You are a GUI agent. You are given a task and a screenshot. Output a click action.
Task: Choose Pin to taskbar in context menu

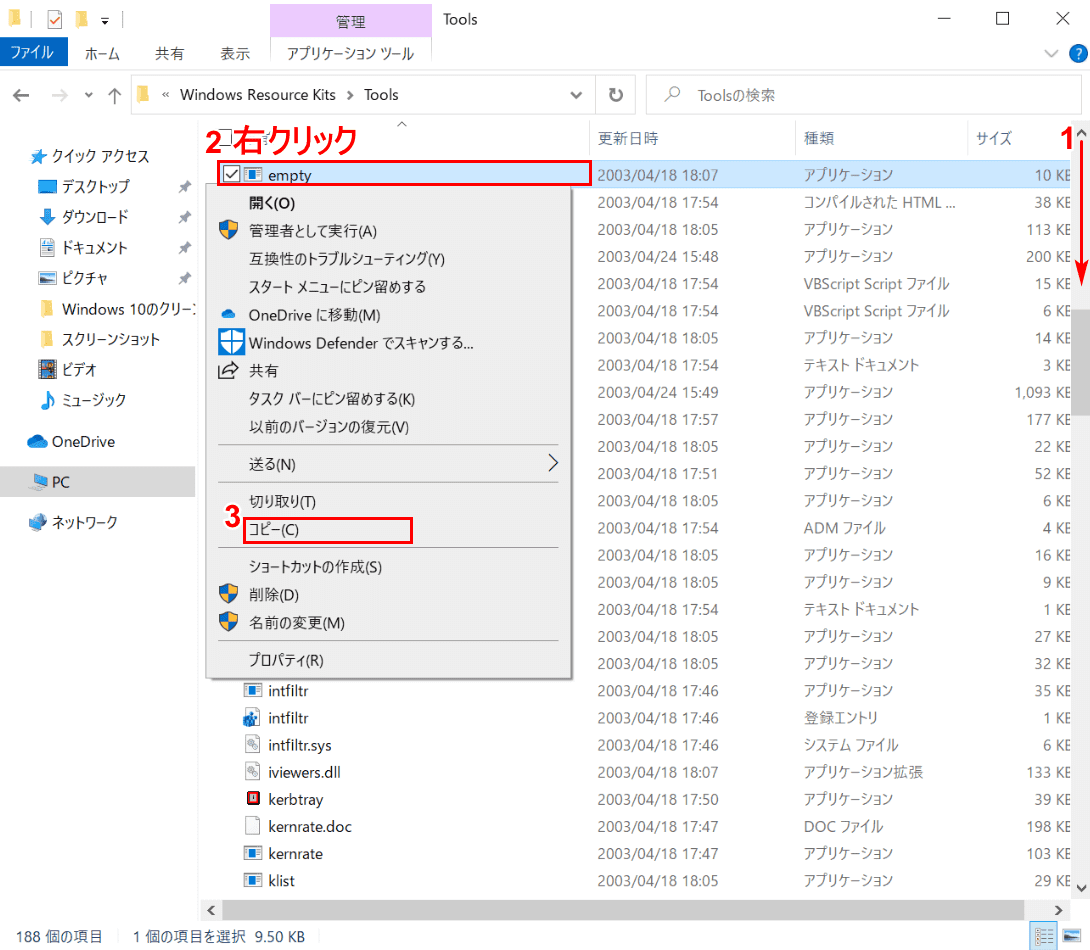389,398
